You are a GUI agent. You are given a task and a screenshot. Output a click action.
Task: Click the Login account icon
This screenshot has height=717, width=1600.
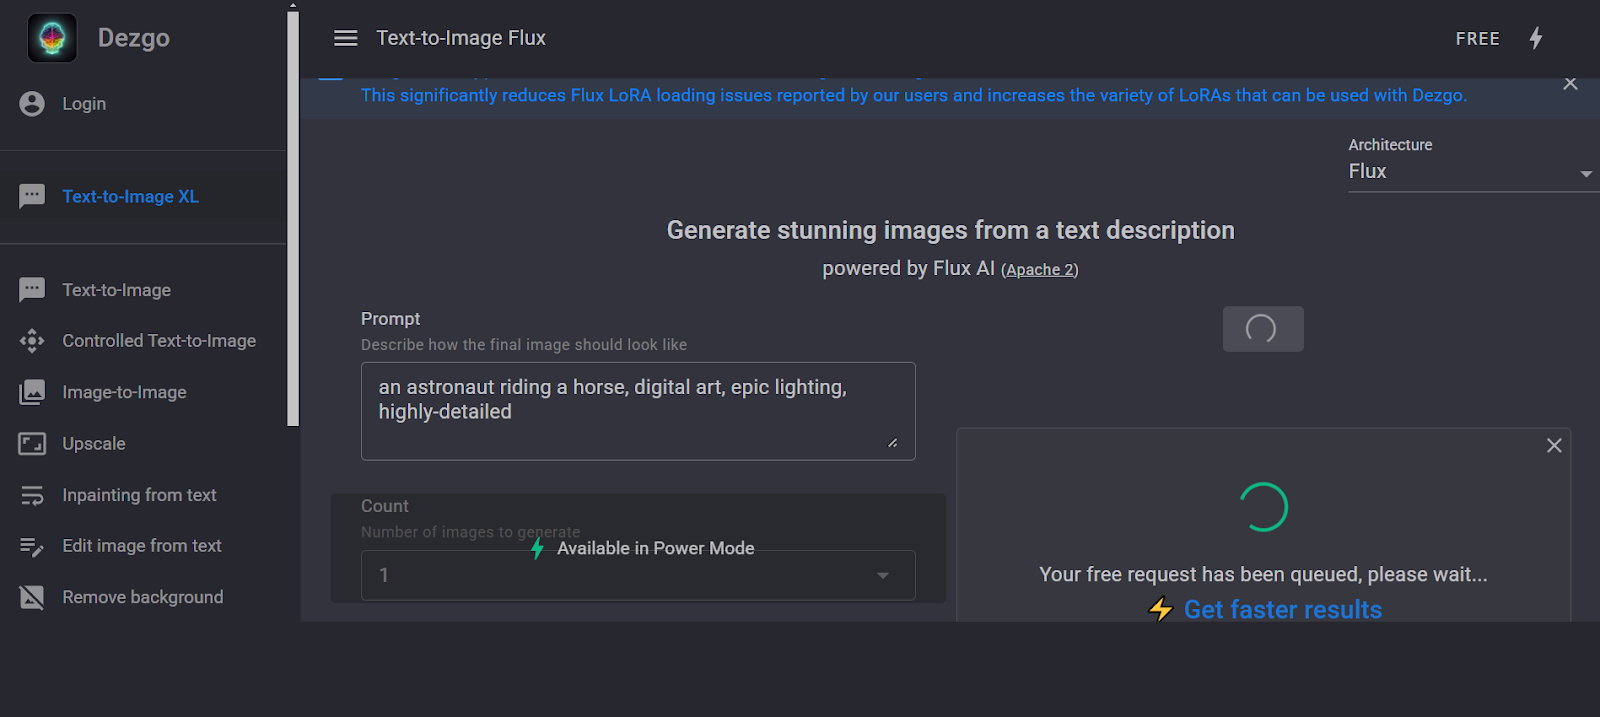click(32, 104)
